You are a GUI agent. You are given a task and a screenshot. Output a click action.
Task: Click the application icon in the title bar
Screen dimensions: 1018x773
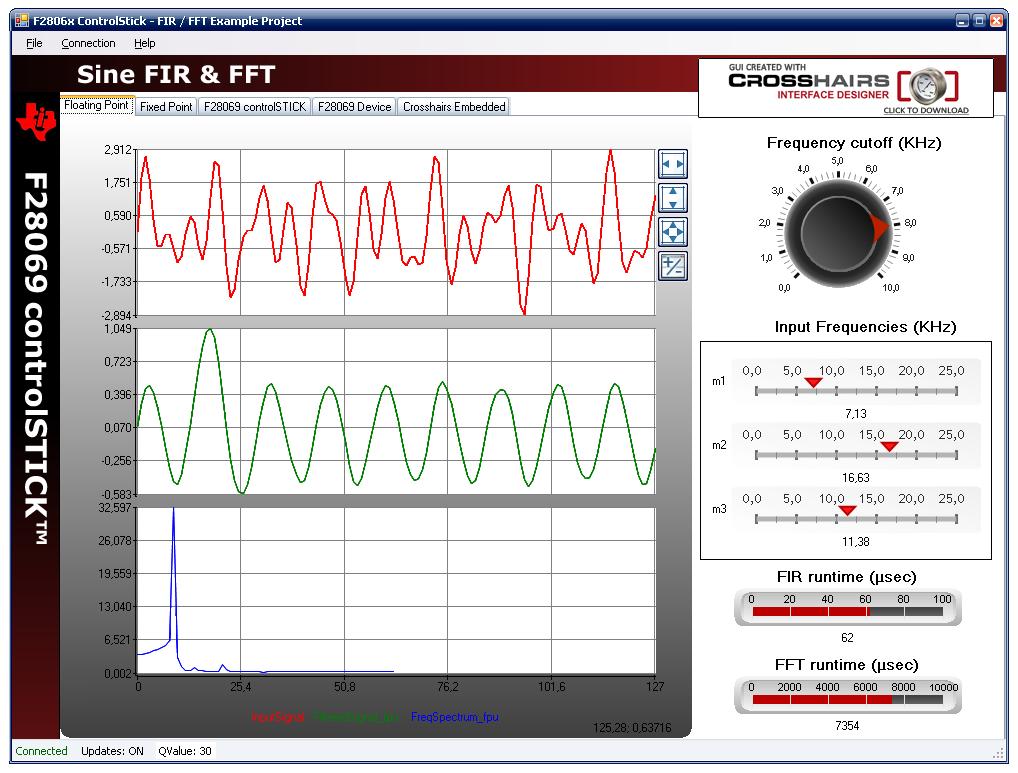coord(22,21)
